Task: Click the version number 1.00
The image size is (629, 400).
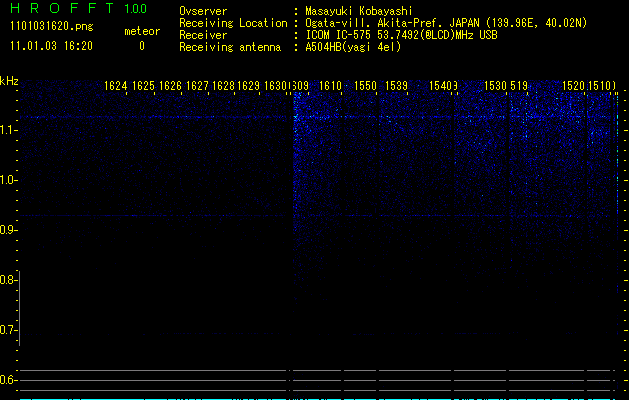Action: pyautogui.click(x=135, y=9)
